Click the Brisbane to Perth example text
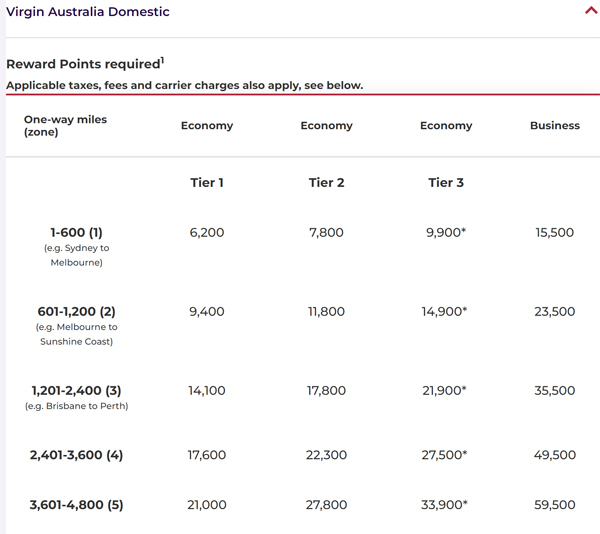Screen dimensions: 600x534 click(77, 406)
